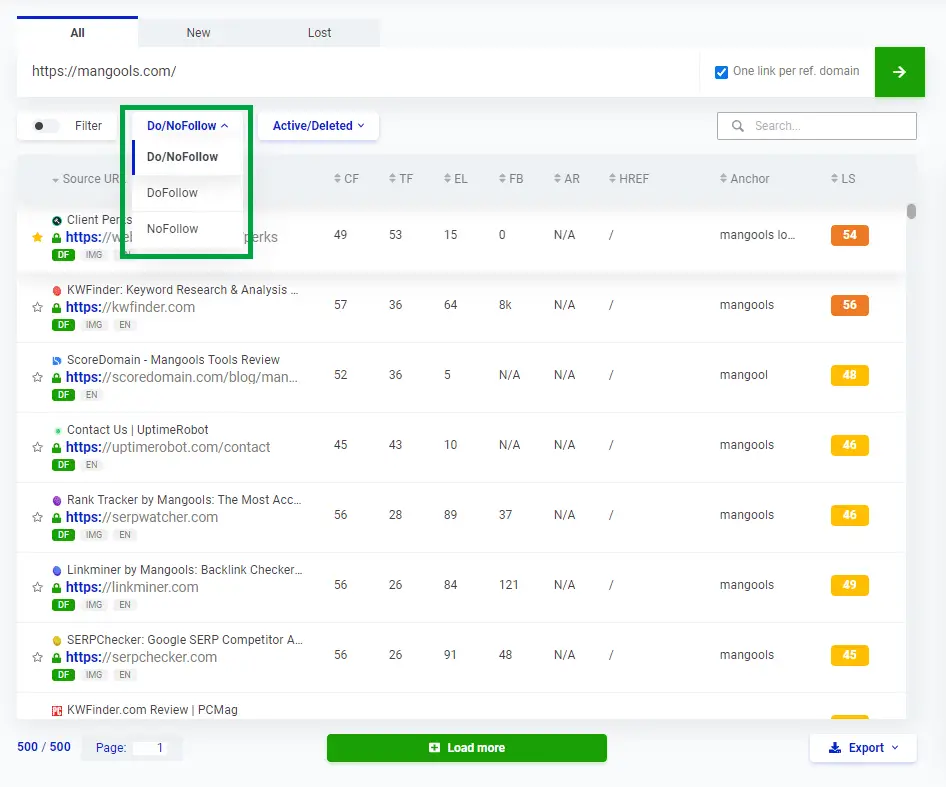This screenshot has width=946, height=787.
Task: Click the KWFinder.com Review | PCMag title
Action: pos(152,710)
